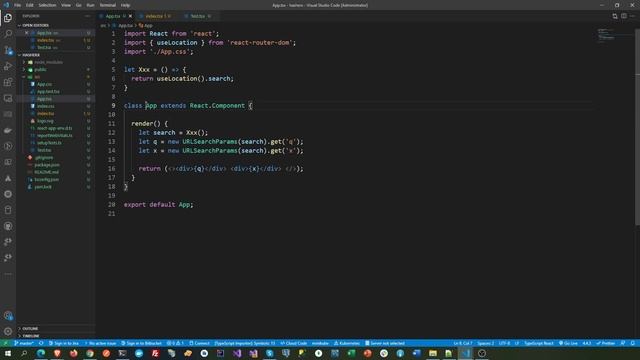Image resolution: width=640 pixels, height=360 pixels.
Task: Click errors and warnings count in status bar
Action: 175,343
